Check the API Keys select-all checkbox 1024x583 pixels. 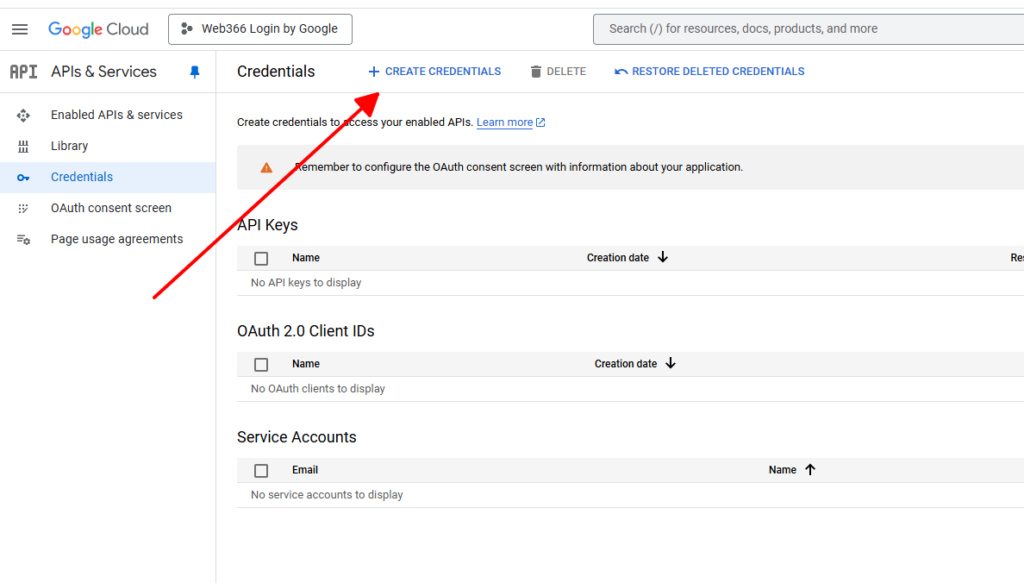click(261, 259)
